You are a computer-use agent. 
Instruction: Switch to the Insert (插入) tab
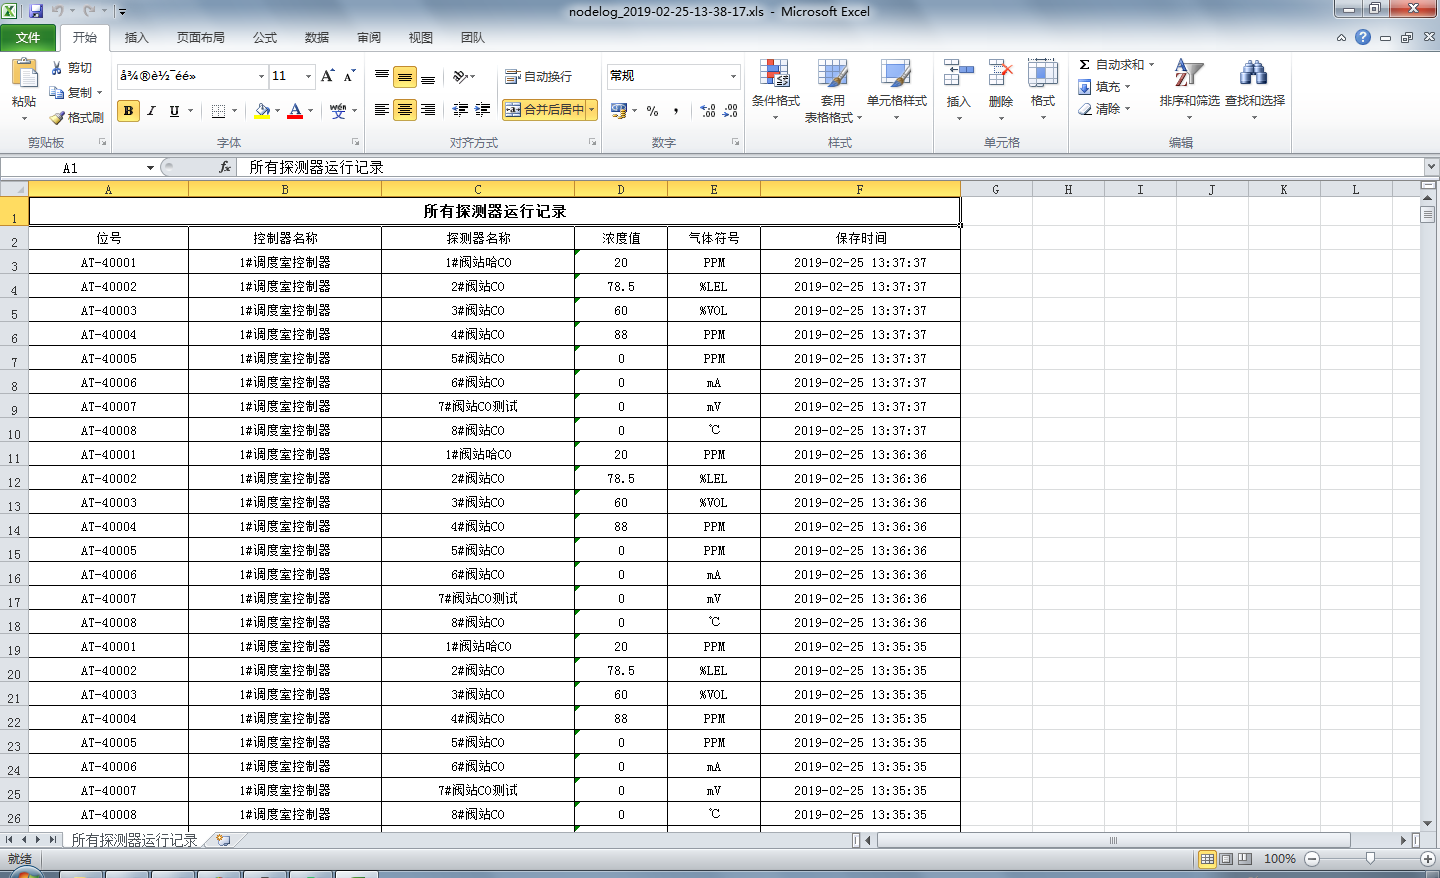pyautogui.click(x=136, y=38)
